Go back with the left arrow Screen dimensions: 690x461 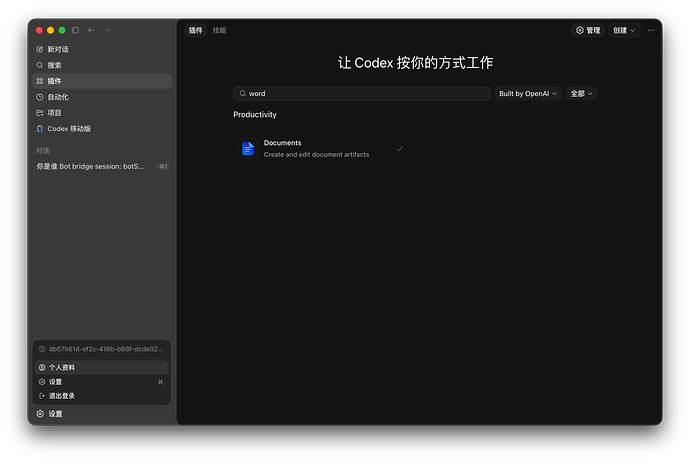pos(91,30)
